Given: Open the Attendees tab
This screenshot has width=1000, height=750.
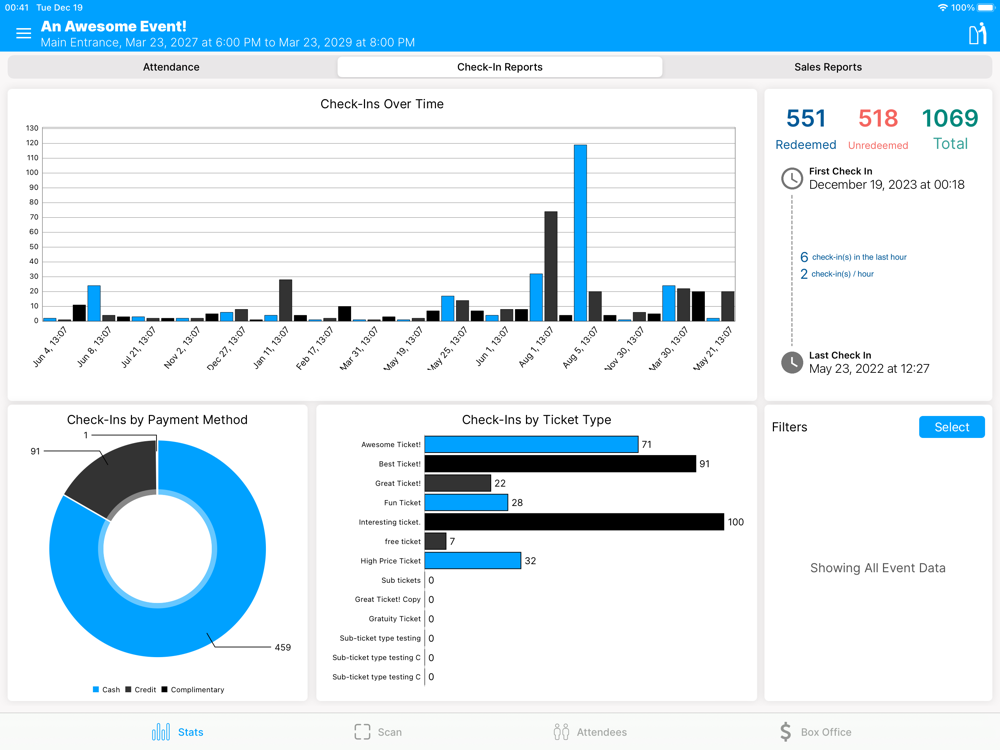Looking at the screenshot, I should (591, 732).
